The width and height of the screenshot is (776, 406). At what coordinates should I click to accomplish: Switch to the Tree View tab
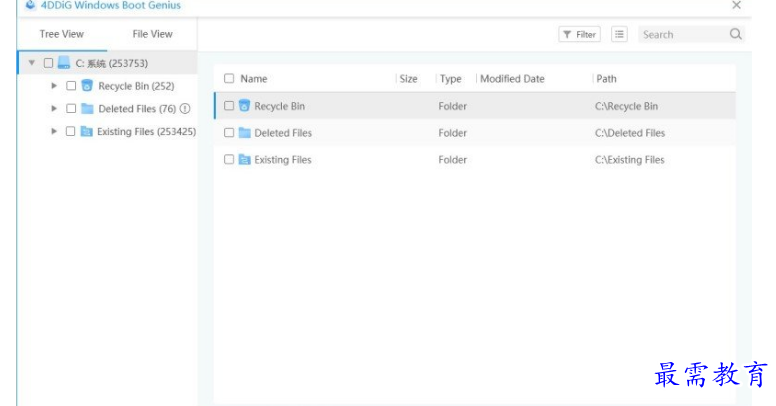click(x=61, y=34)
